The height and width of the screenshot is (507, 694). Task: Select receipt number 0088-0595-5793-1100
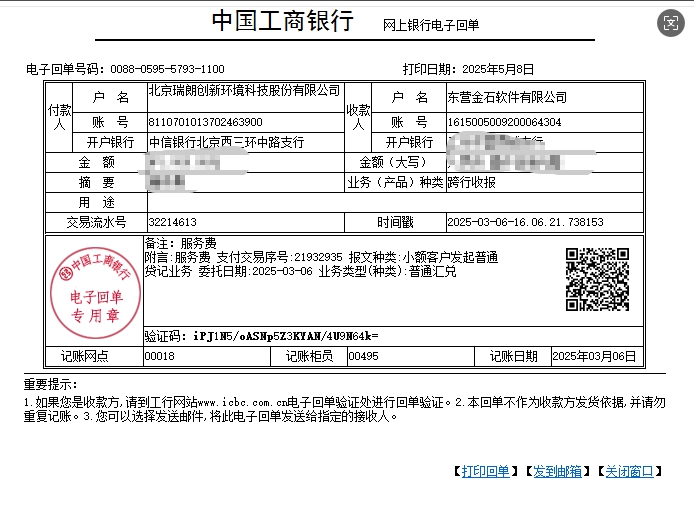tap(167, 69)
